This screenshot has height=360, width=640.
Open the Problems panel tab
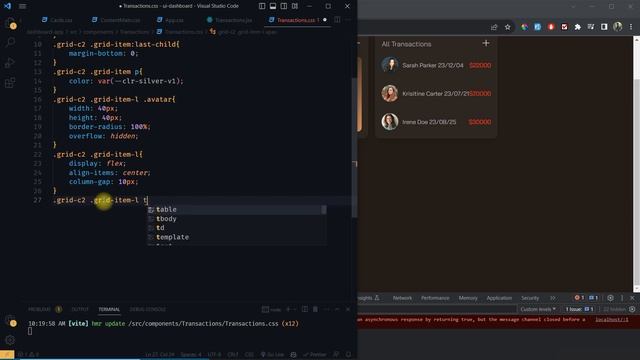[45, 309]
